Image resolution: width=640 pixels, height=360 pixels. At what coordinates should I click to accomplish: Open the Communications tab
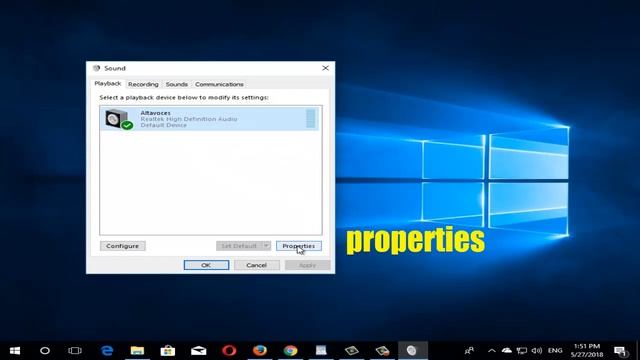(219, 84)
